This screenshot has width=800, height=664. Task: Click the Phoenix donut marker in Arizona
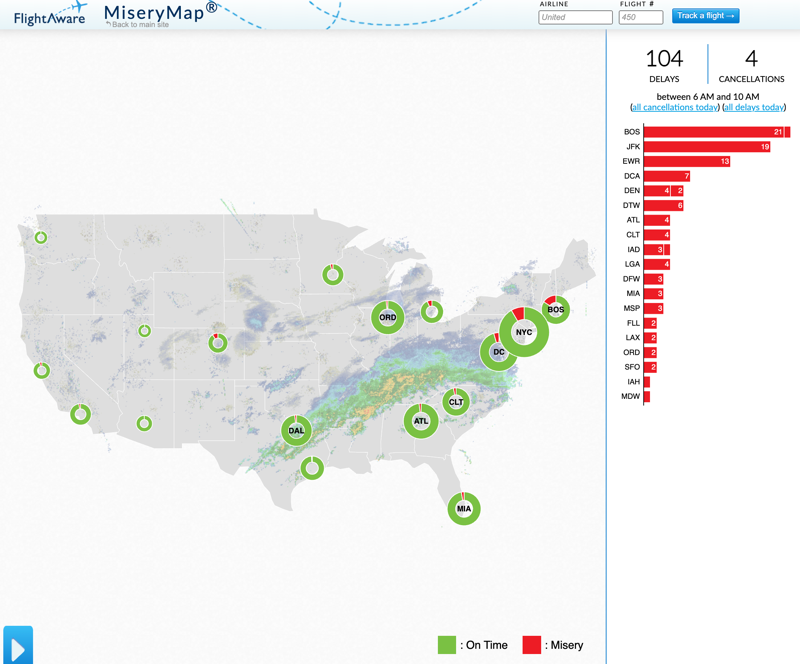(x=144, y=423)
